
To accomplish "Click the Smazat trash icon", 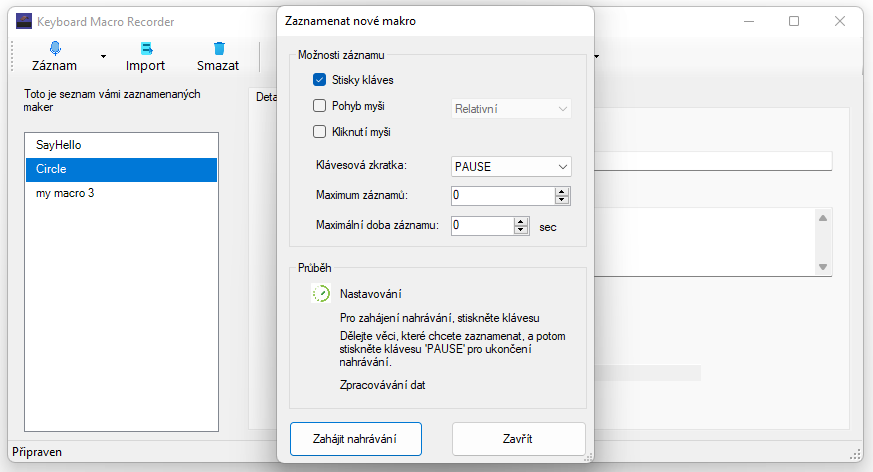I will 218,48.
